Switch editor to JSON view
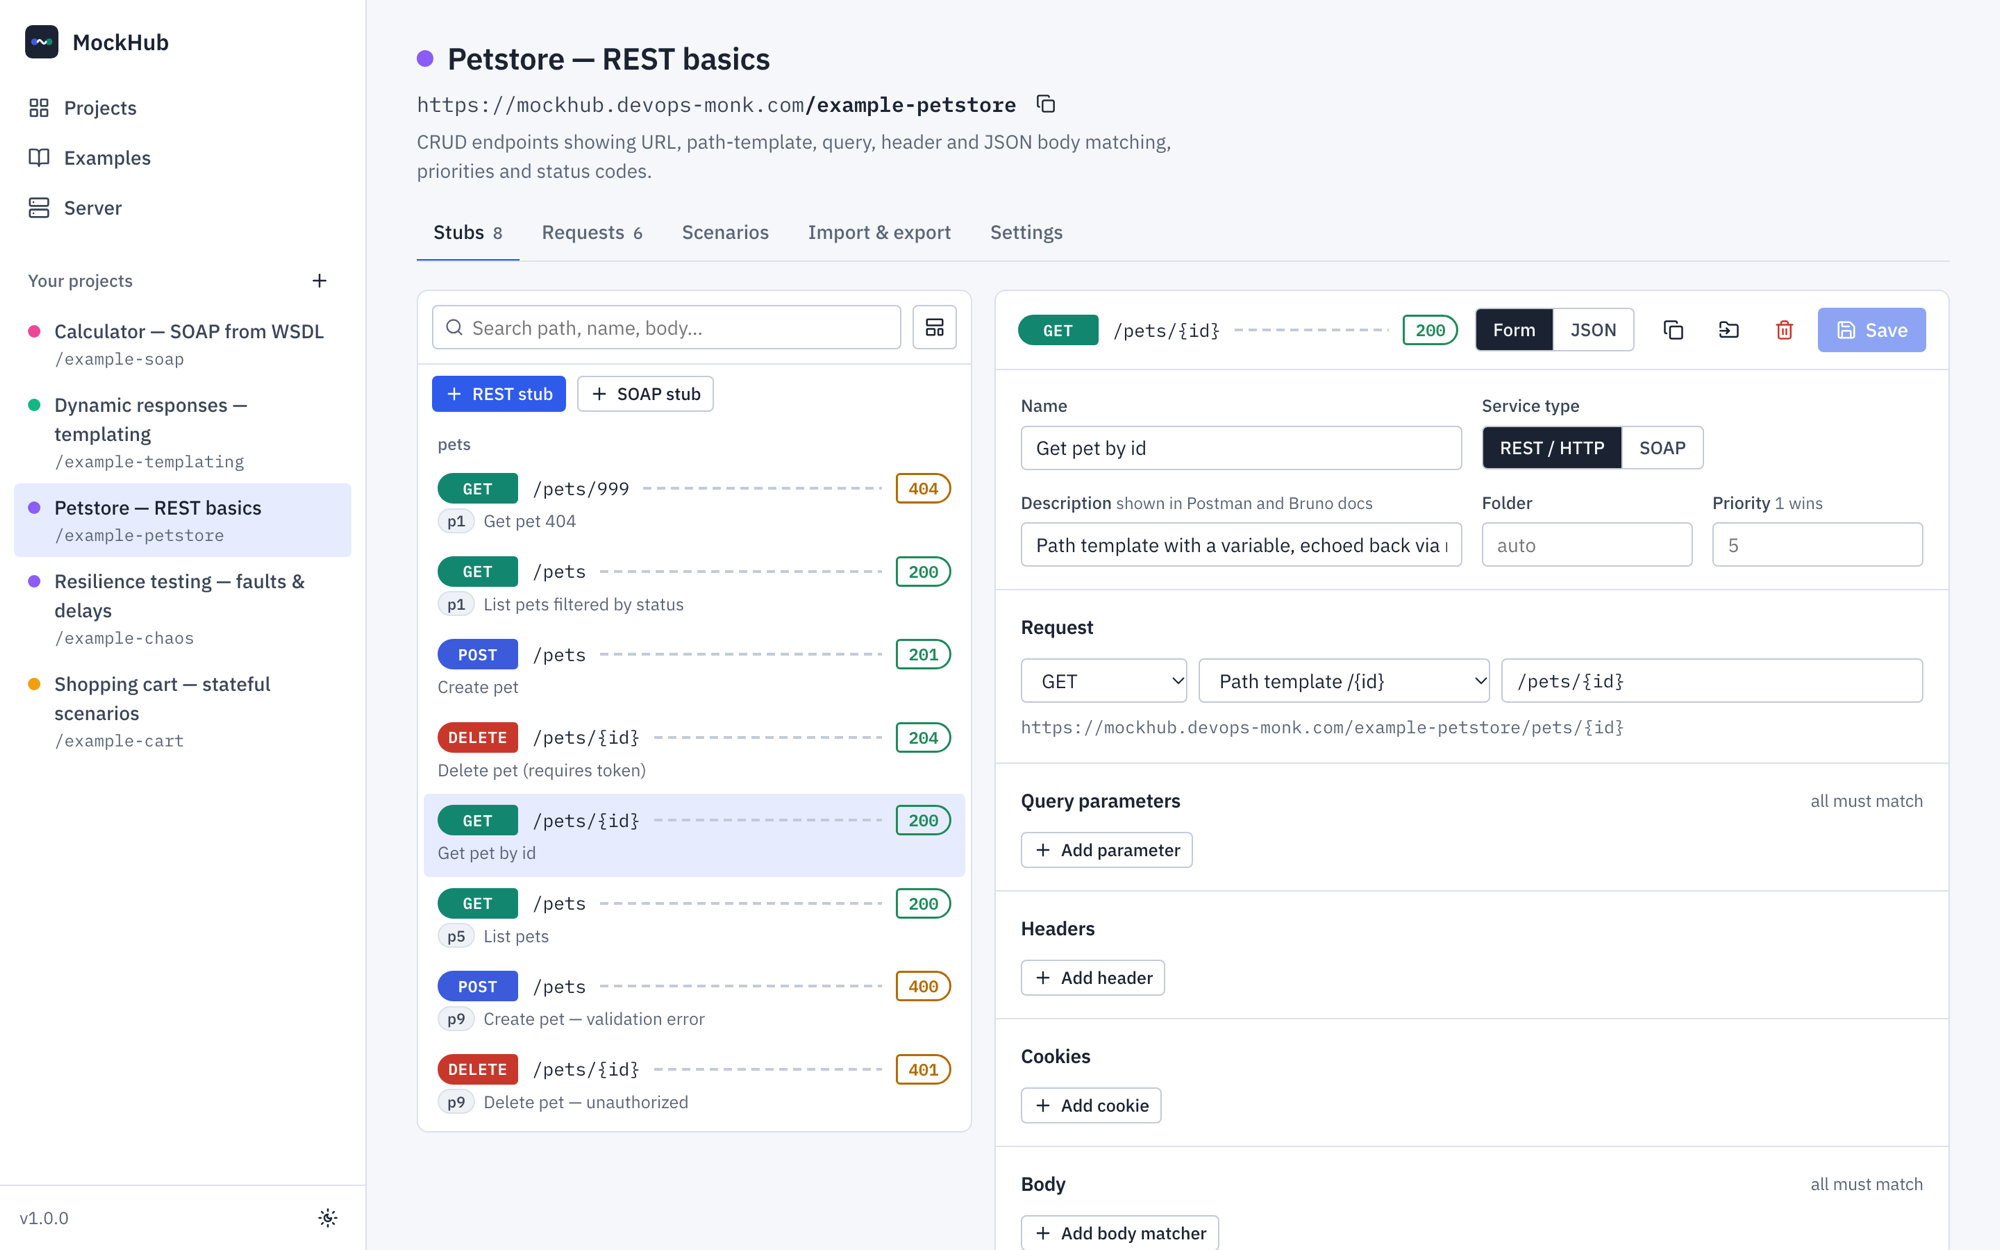The height and width of the screenshot is (1250, 2000). 1593,330
